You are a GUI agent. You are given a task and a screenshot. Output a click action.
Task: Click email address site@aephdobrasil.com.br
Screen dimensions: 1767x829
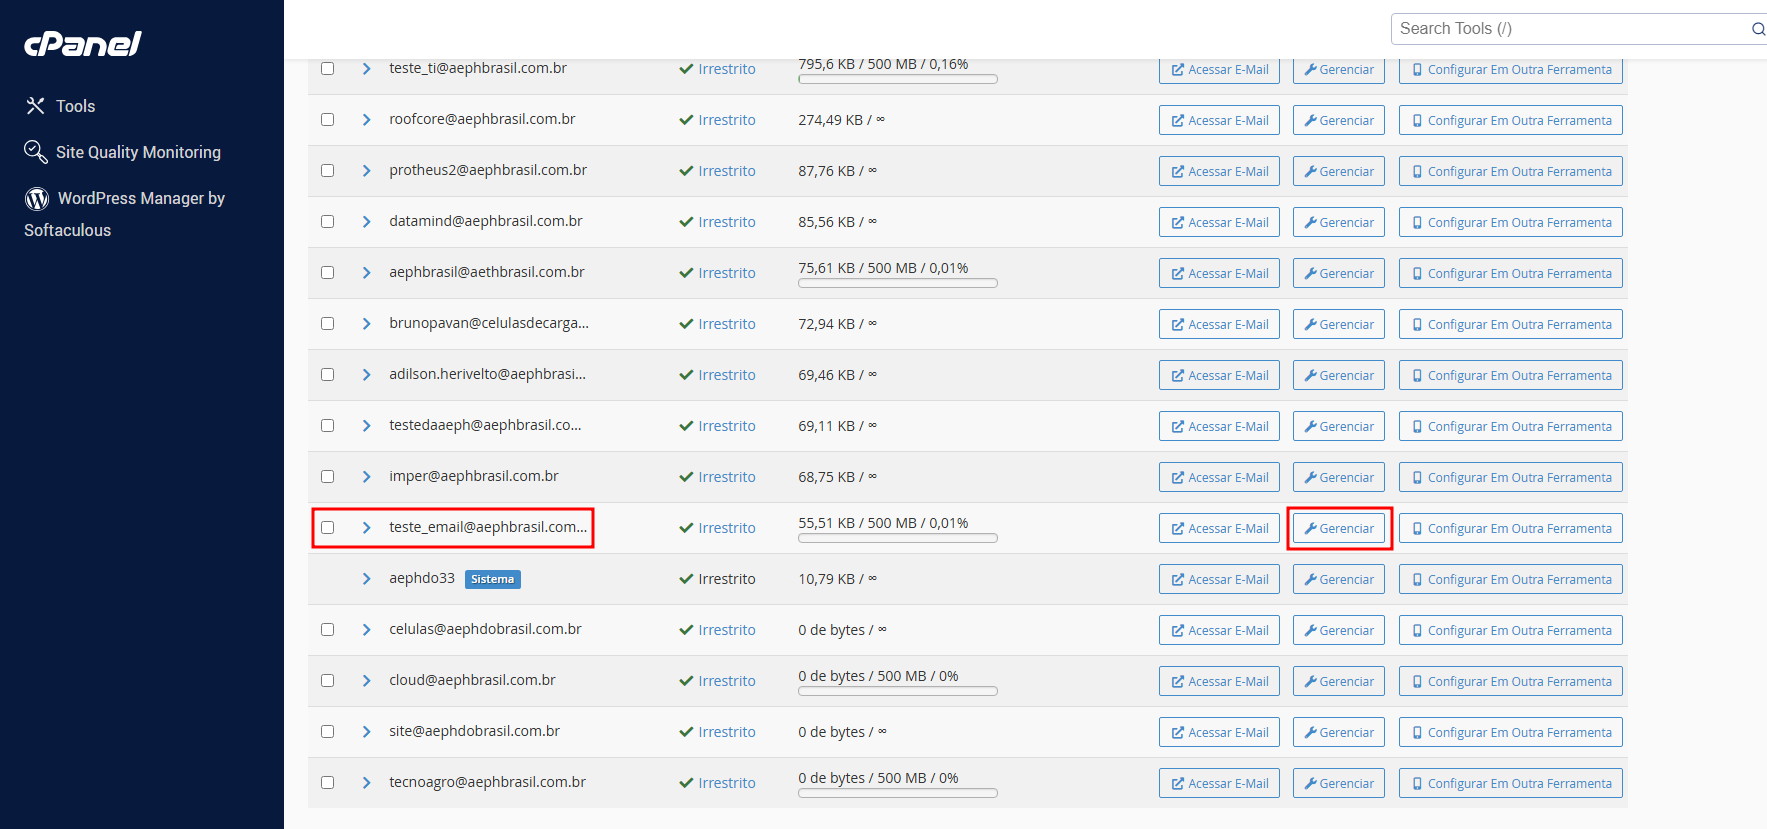tap(475, 731)
